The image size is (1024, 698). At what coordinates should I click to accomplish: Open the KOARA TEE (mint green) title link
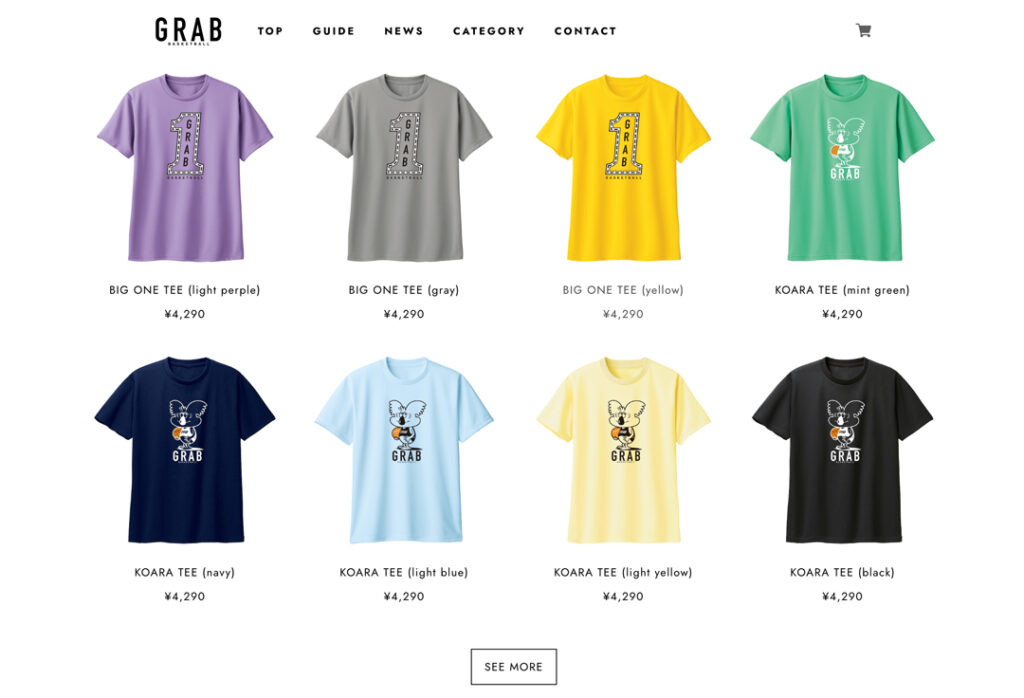tap(842, 290)
